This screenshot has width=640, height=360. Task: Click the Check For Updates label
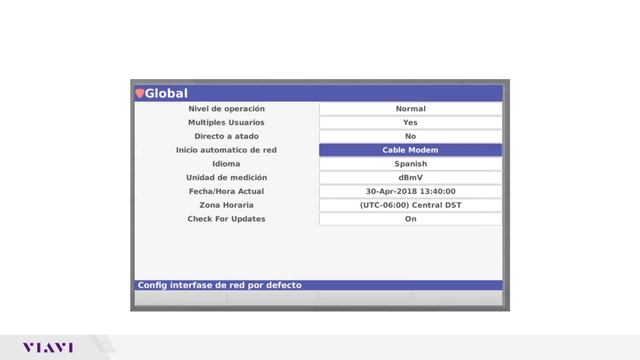pos(227,219)
